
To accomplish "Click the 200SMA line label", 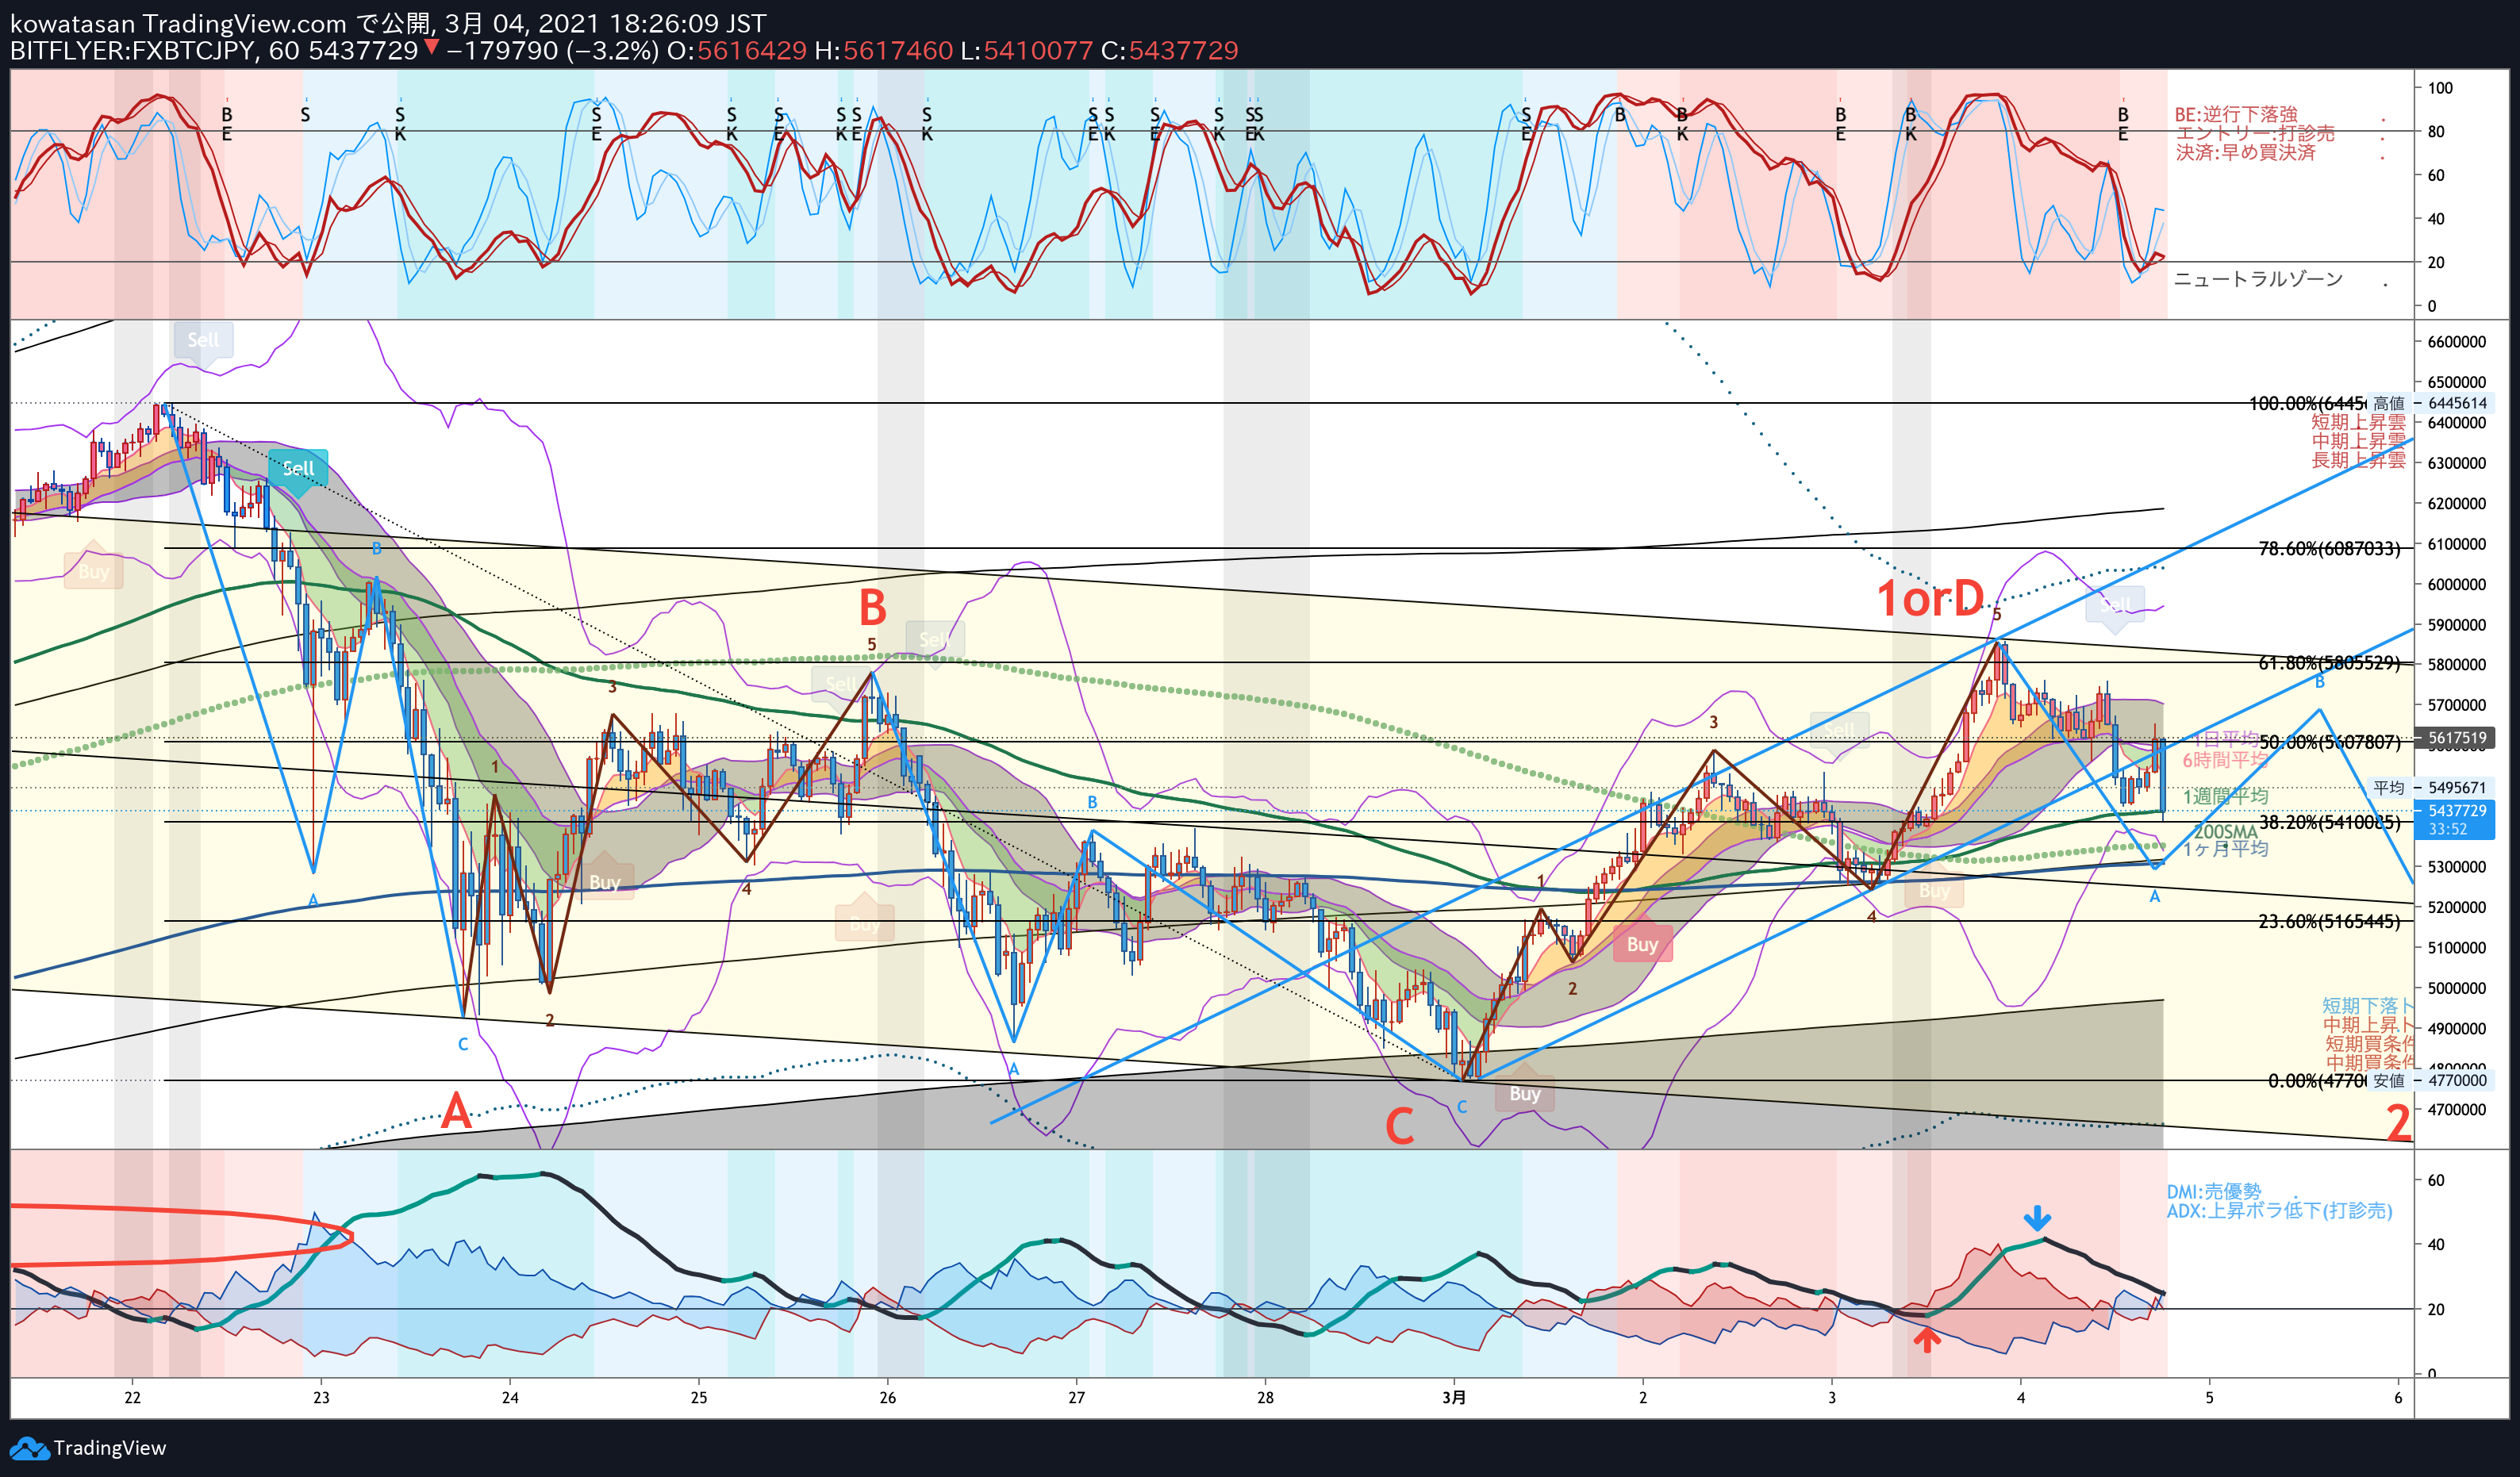I will (x=2225, y=831).
